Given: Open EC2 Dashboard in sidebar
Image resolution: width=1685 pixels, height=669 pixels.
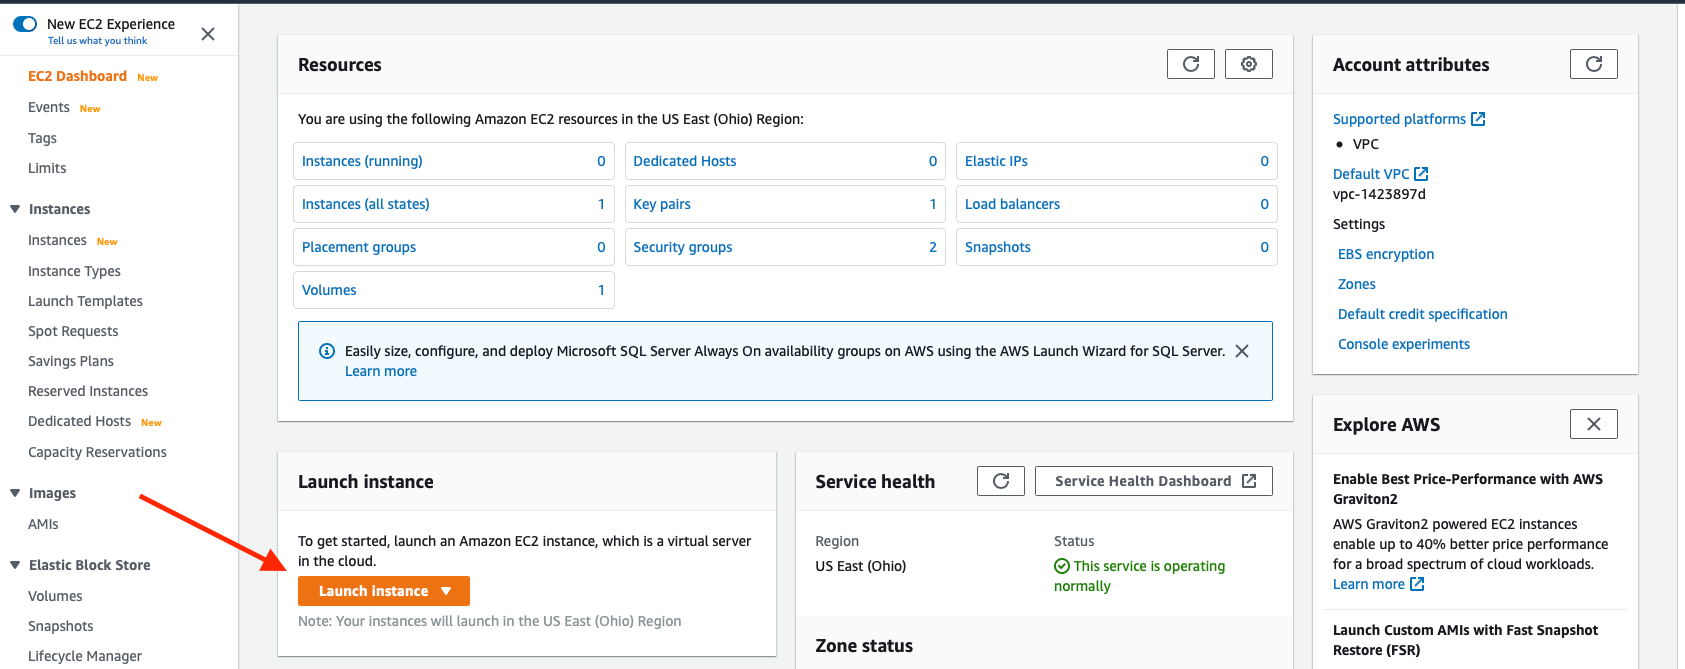Looking at the screenshot, I should click(x=77, y=76).
